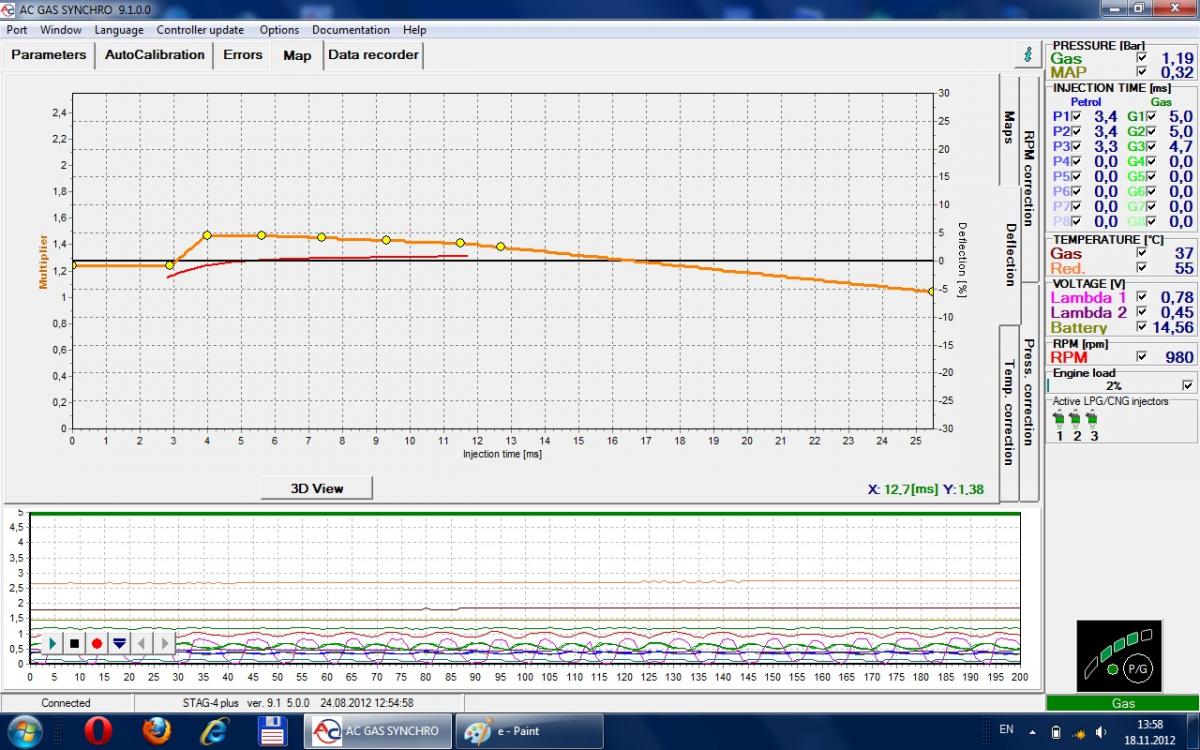Image resolution: width=1200 pixels, height=750 pixels.
Task: Select the map point at 12.7 ms
Action: coord(500,247)
